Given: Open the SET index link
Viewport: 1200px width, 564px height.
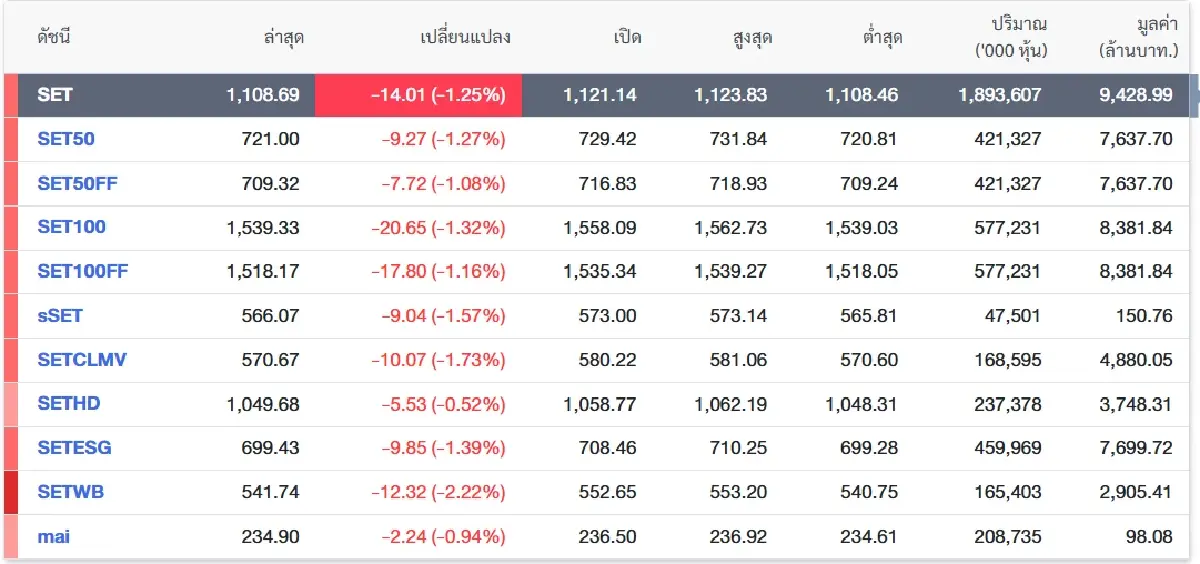Looking at the screenshot, I should [55, 95].
